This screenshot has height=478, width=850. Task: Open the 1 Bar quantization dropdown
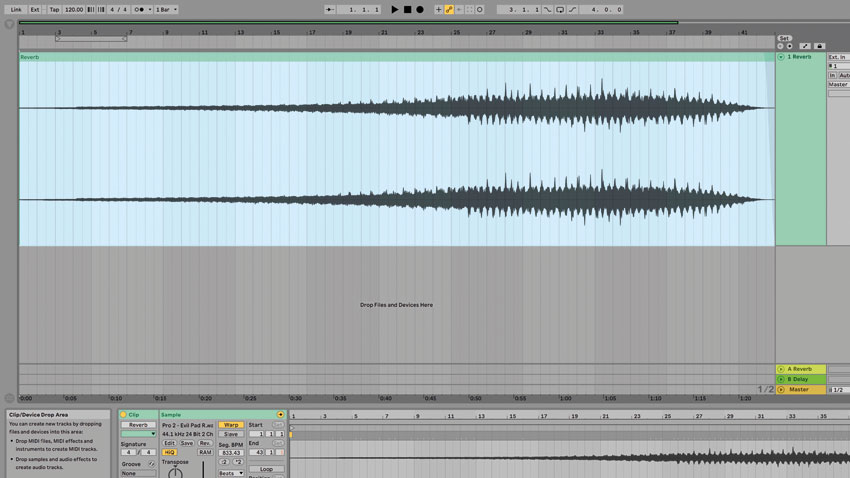tap(166, 9)
